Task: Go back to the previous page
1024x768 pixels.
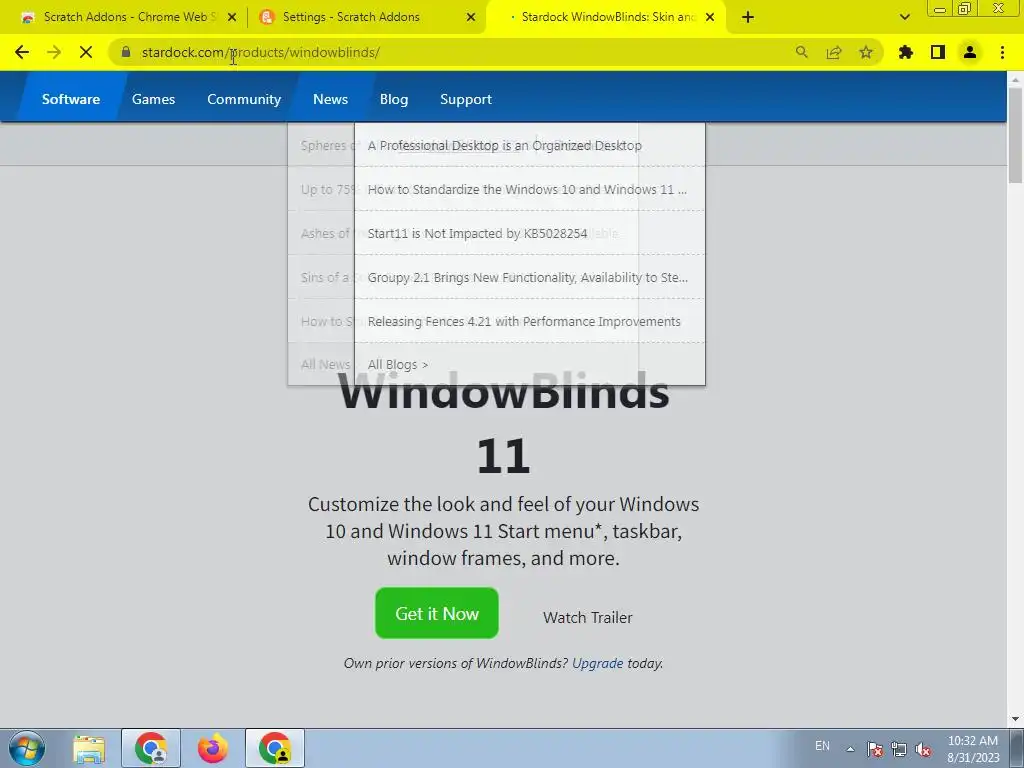Action: pyautogui.click(x=22, y=52)
